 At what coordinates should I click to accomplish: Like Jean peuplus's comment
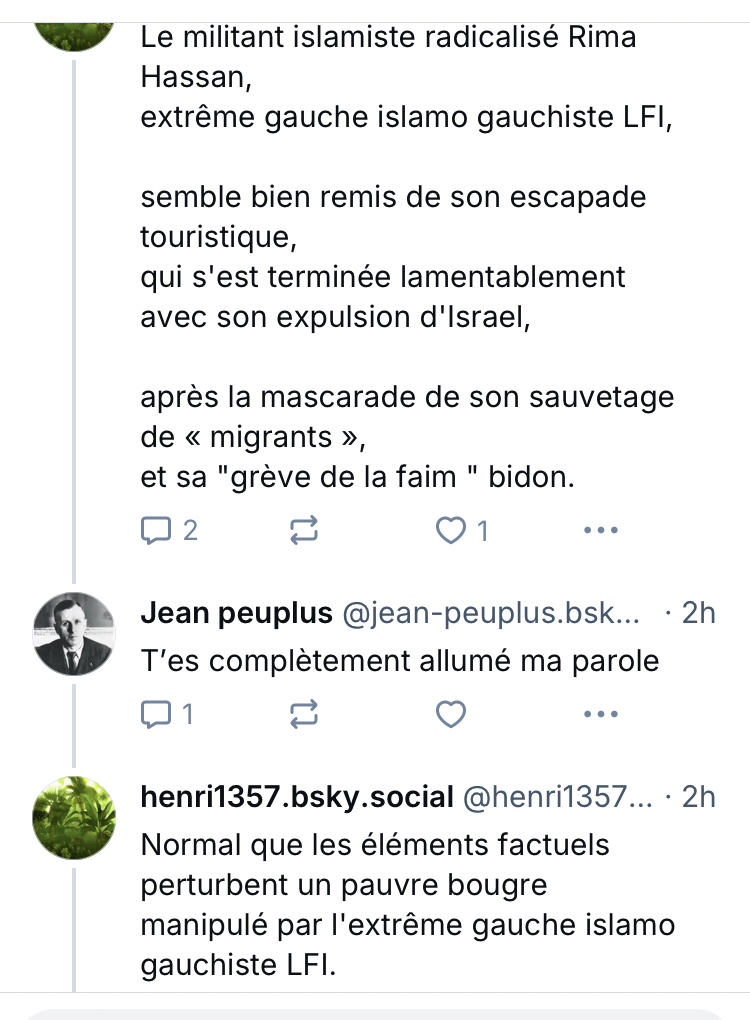click(452, 714)
